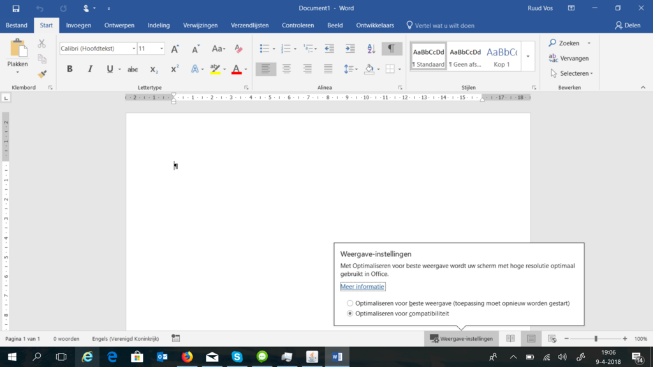Image resolution: width=653 pixels, height=367 pixels.
Task: Open Skype from the taskbar
Action: tap(237, 357)
